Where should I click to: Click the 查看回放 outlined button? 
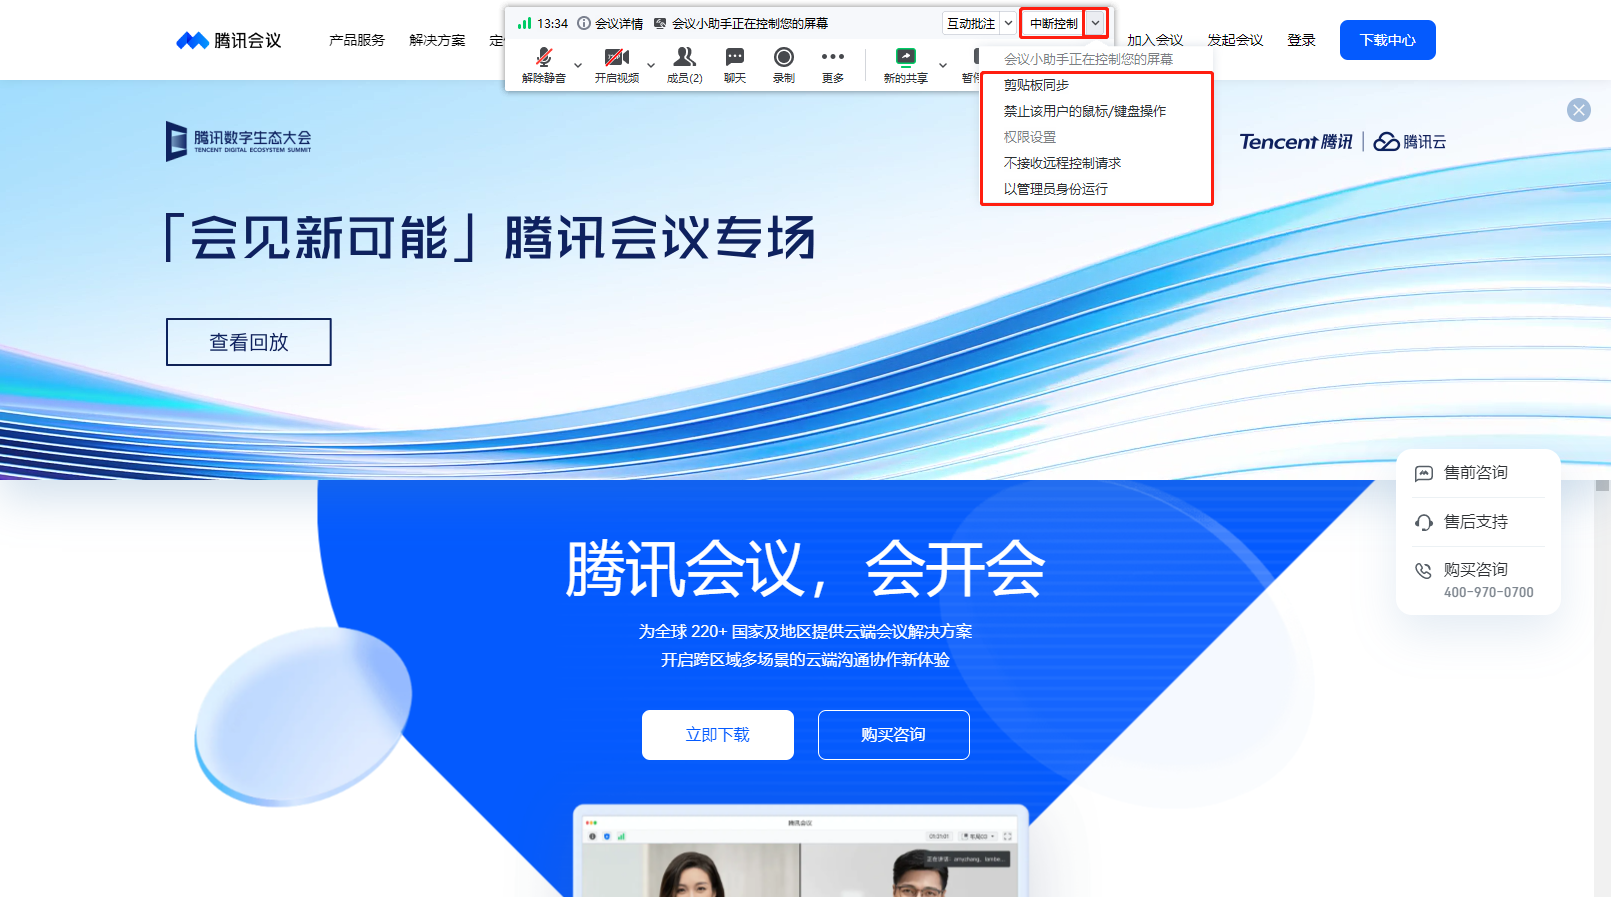point(249,342)
